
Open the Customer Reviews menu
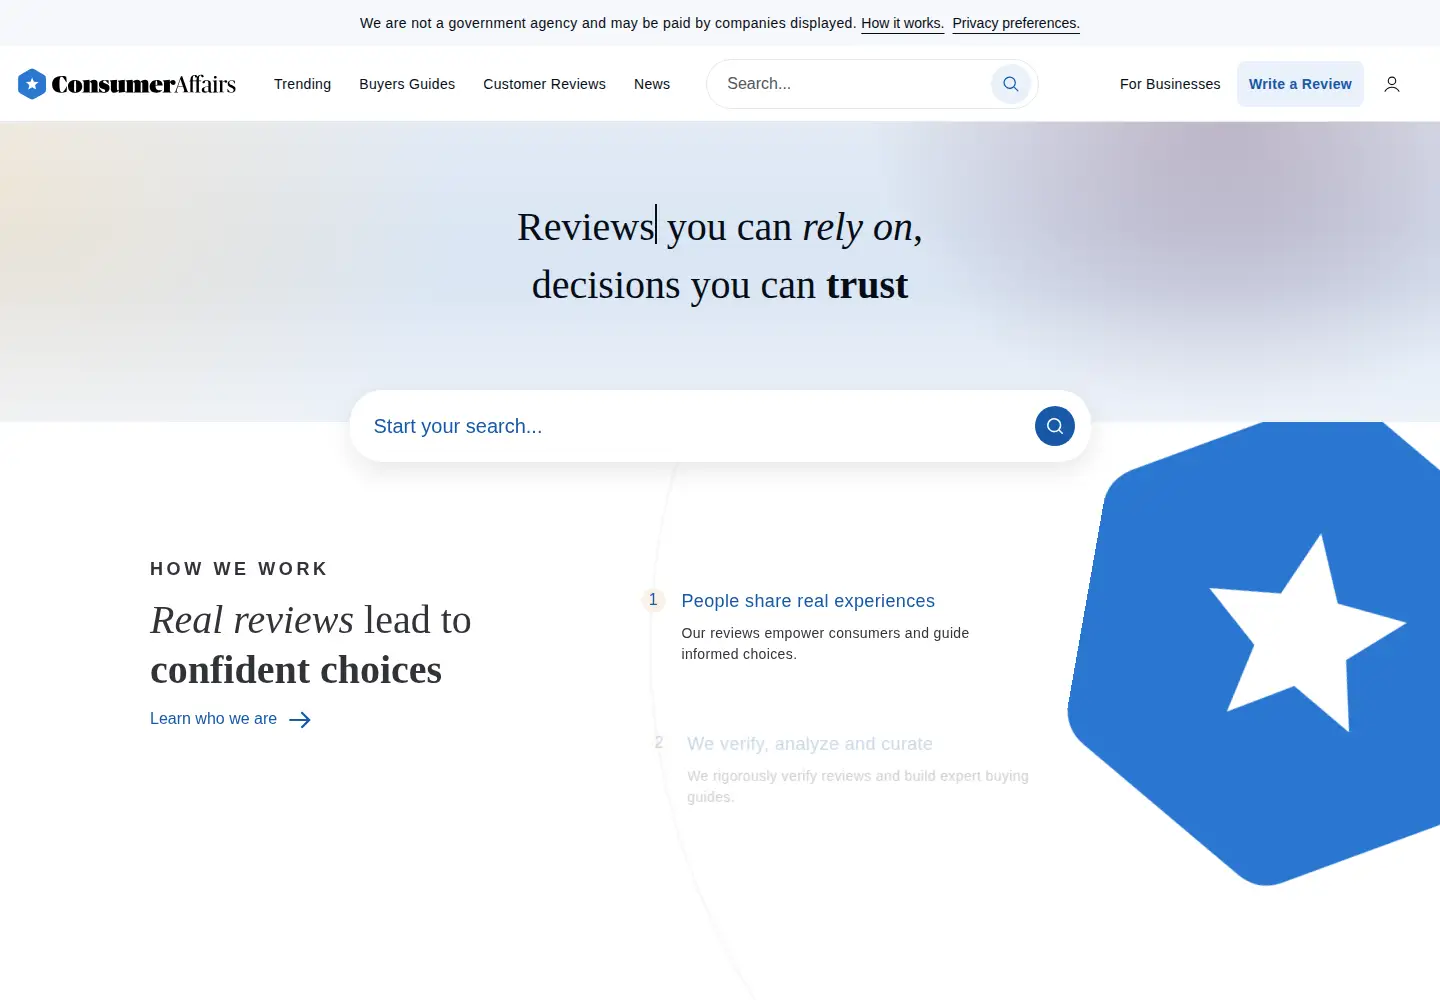click(x=544, y=84)
